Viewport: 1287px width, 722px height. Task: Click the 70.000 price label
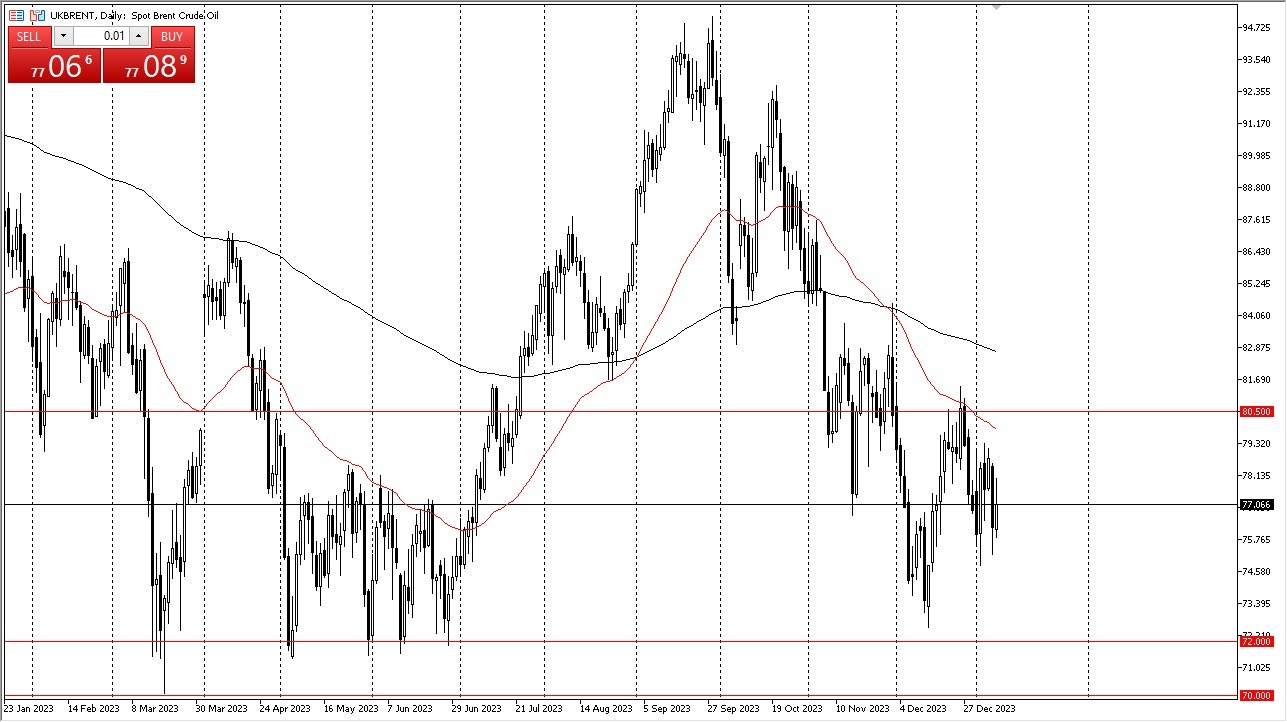[x=1255, y=697]
